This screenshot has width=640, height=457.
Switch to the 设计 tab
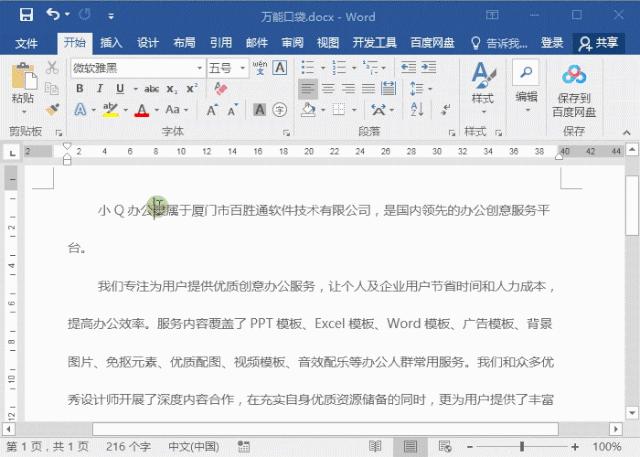(147, 42)
